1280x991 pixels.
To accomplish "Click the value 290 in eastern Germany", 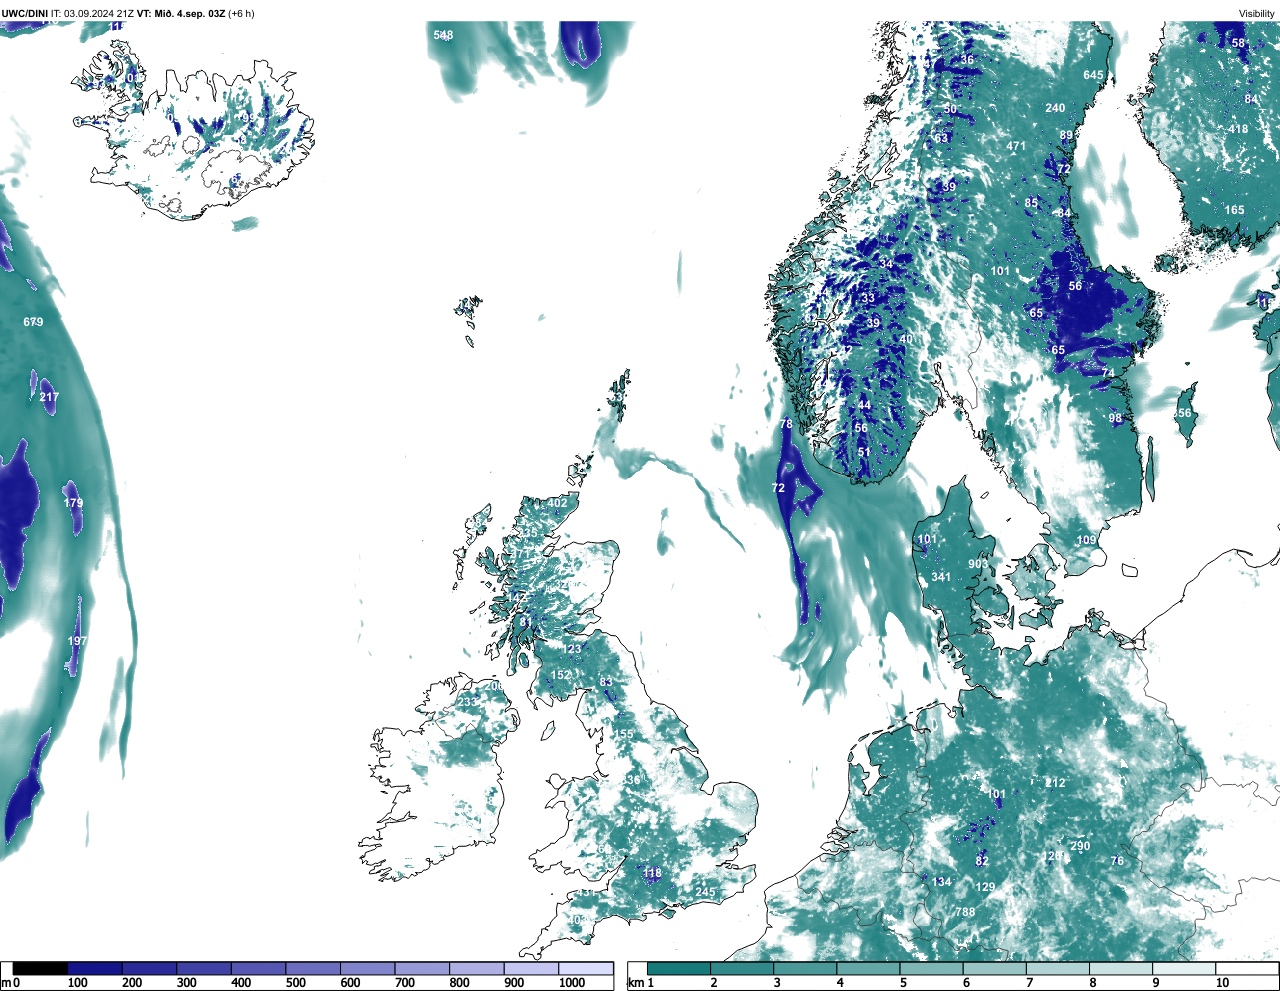I will coord(1080,846).
